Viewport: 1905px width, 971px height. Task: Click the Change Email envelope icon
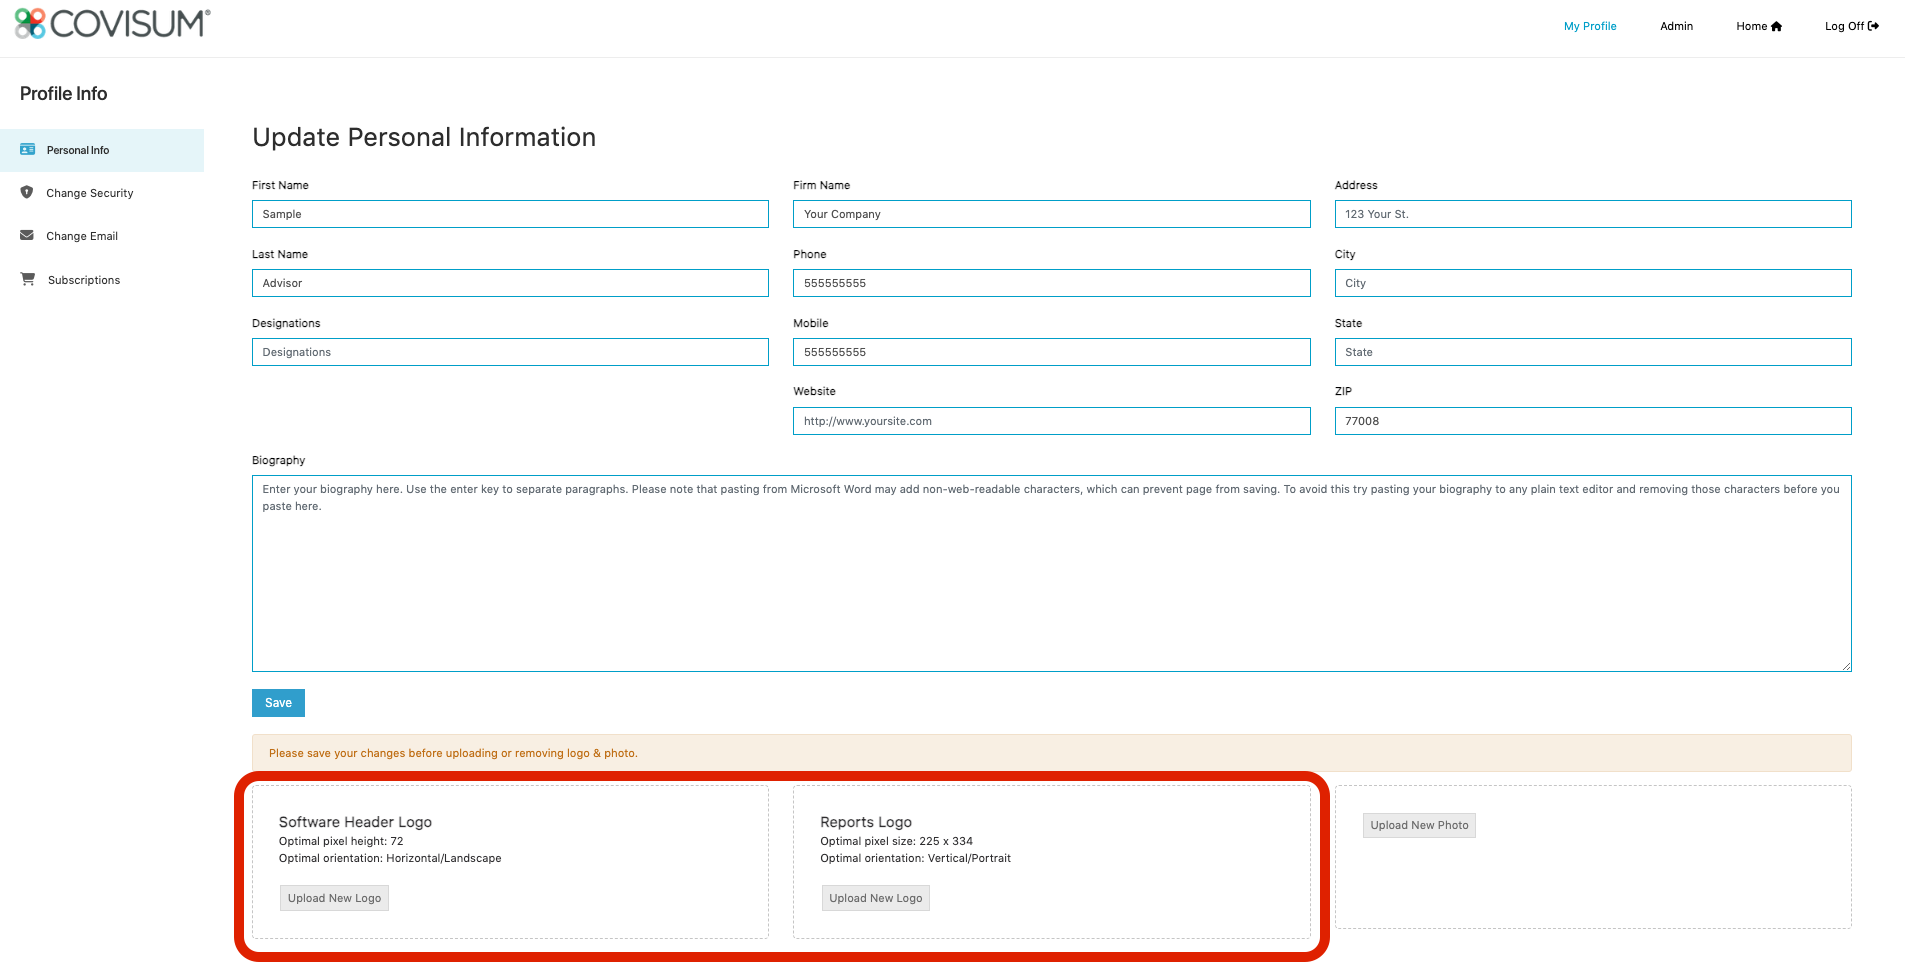tap(27, 236)
